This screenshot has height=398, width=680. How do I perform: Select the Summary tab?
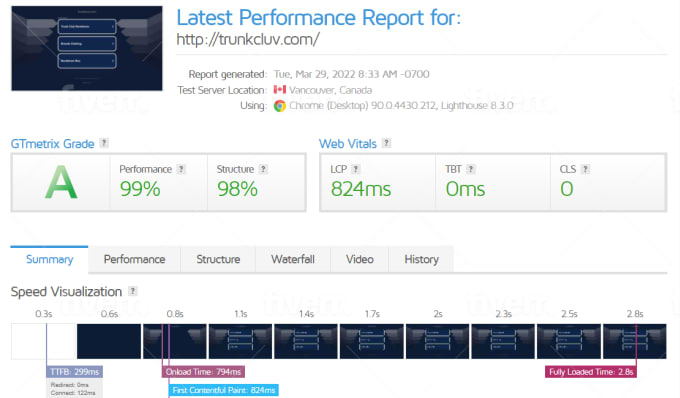(49, 259)
